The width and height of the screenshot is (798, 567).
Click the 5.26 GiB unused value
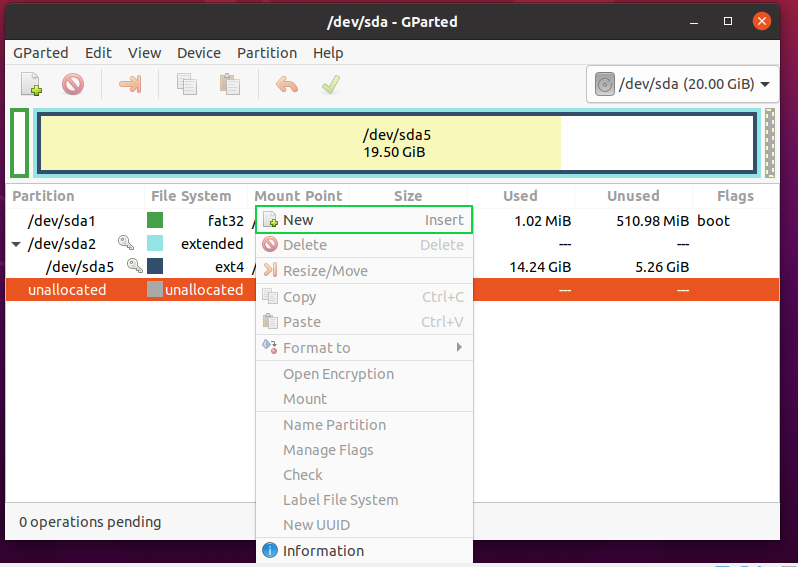(x=662, y=267)
